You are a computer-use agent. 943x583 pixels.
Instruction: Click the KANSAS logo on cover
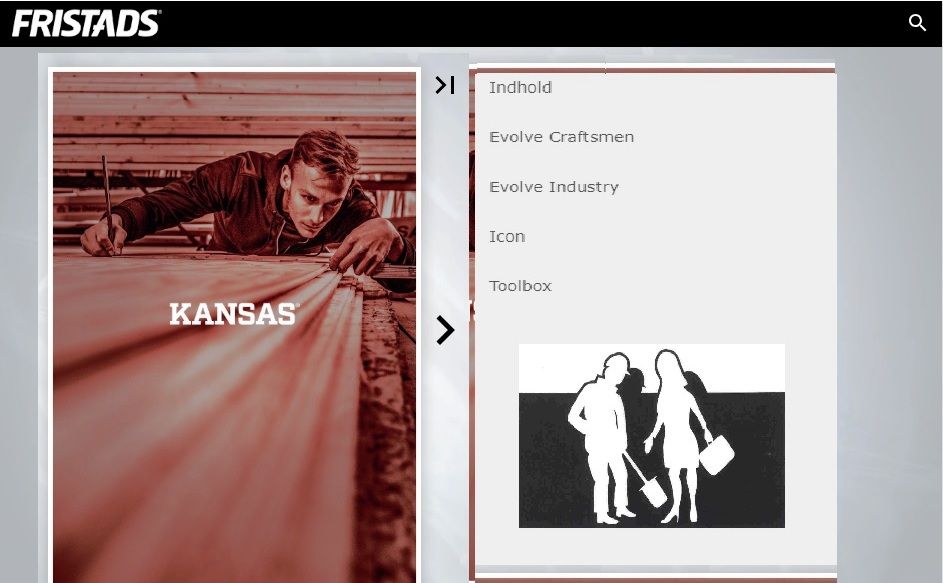[233, 314]
